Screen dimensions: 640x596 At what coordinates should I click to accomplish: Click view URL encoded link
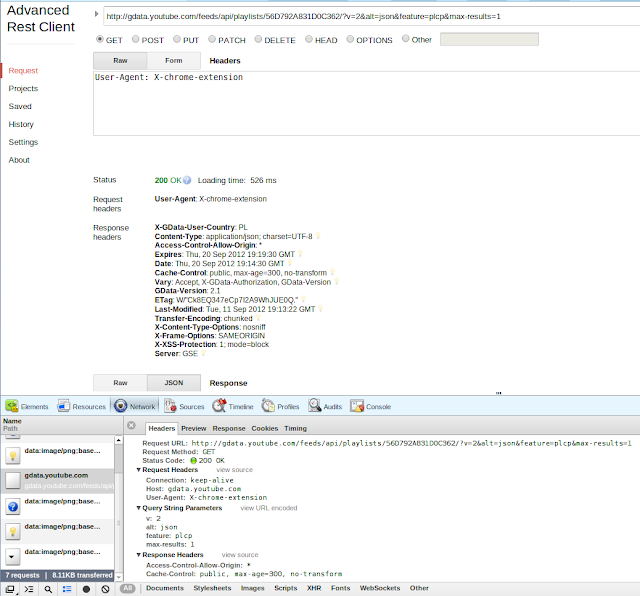coord(269,508)
